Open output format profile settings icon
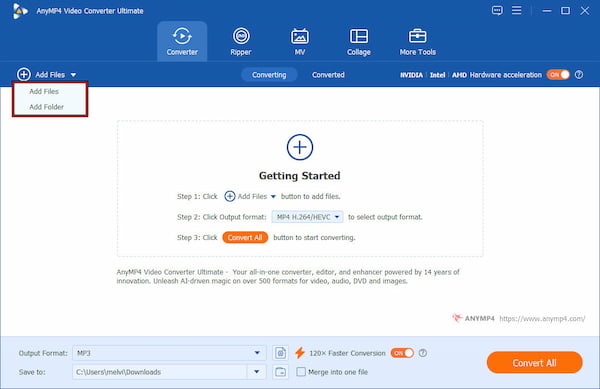600x389 pixels. 280,353
